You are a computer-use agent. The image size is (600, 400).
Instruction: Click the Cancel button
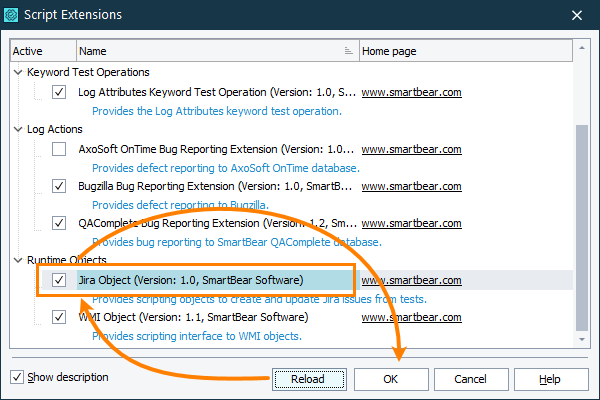pos(470,379)
